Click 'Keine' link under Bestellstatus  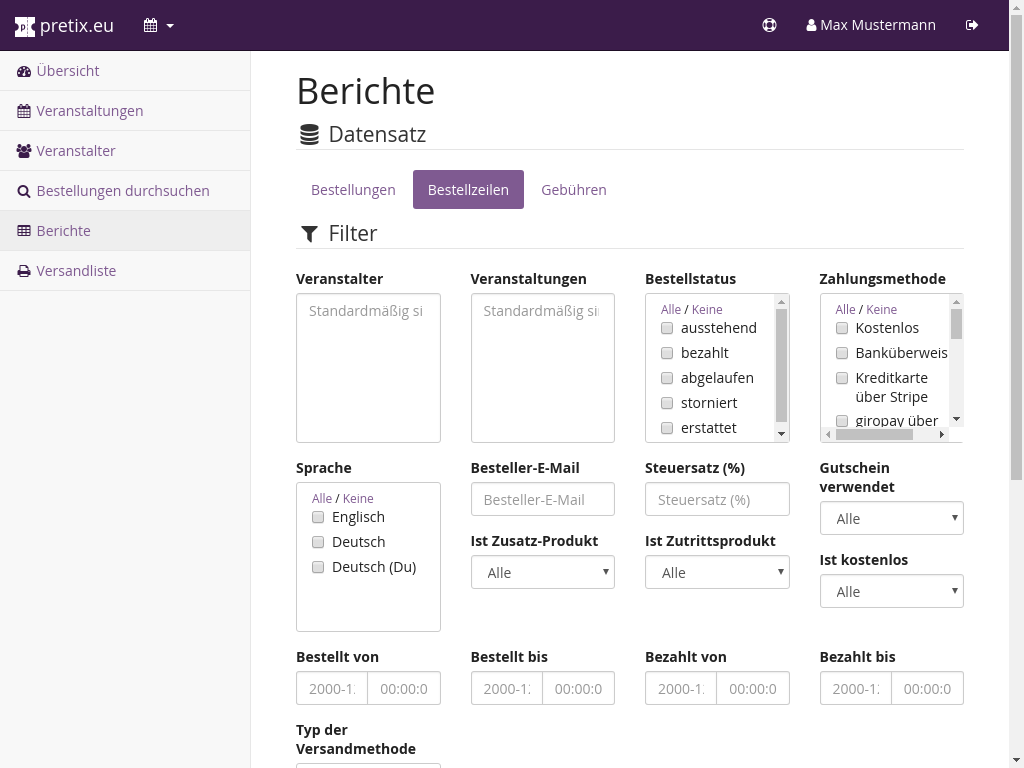point(706,310)
